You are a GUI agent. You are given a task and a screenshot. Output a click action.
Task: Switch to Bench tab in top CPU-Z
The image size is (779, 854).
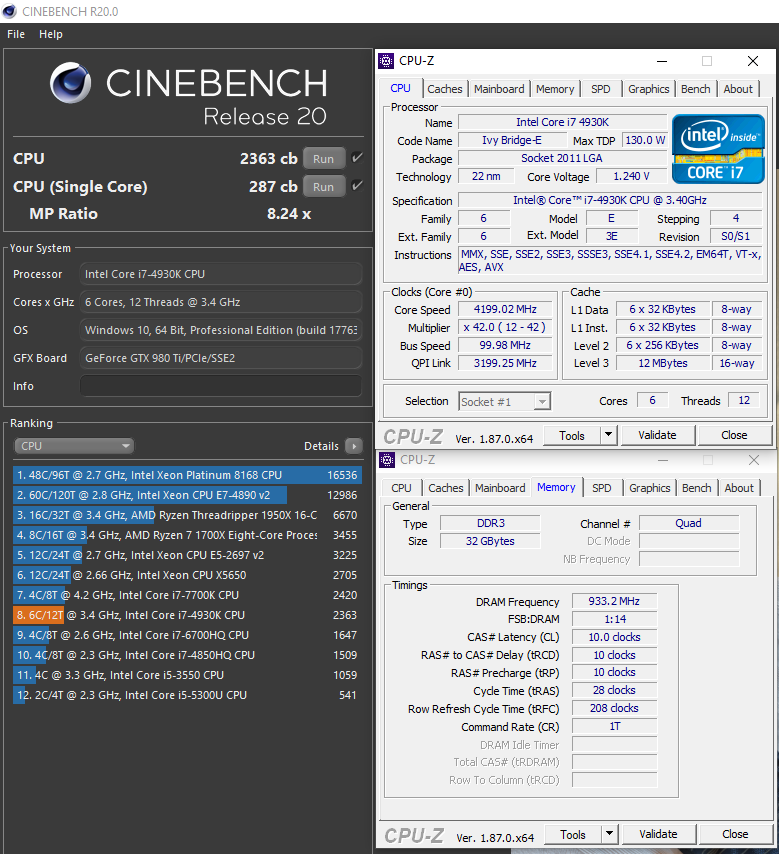pyautogui.click(x=696, y=89)
